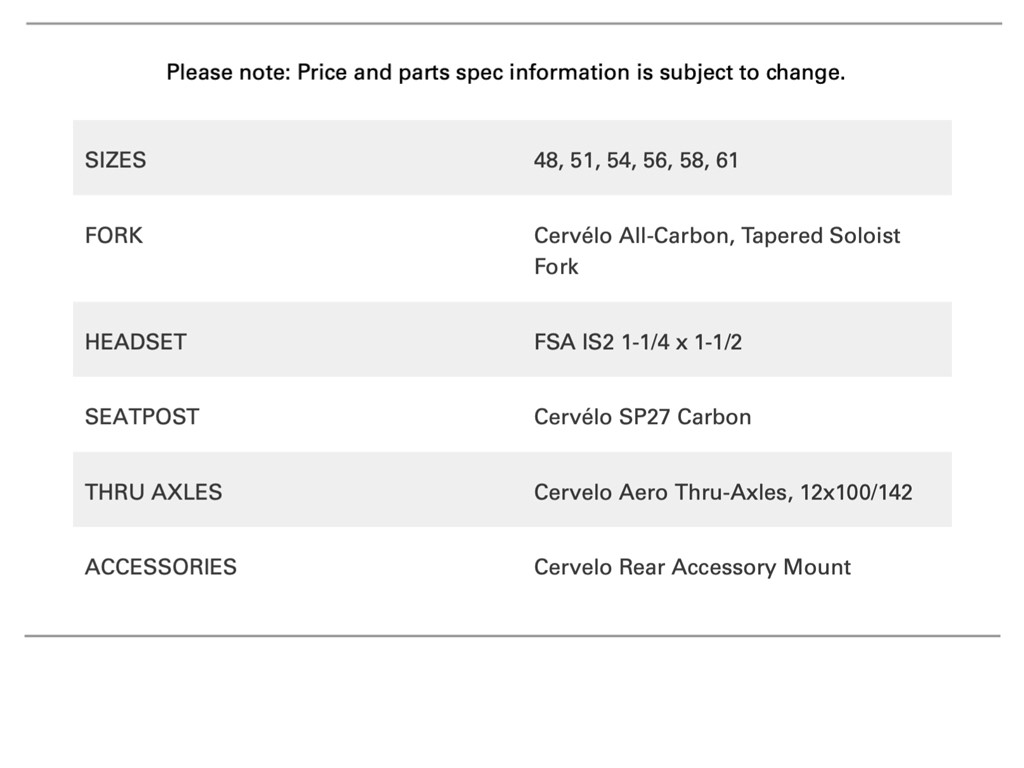Click size 54 in the sizes list

(620, 160)
